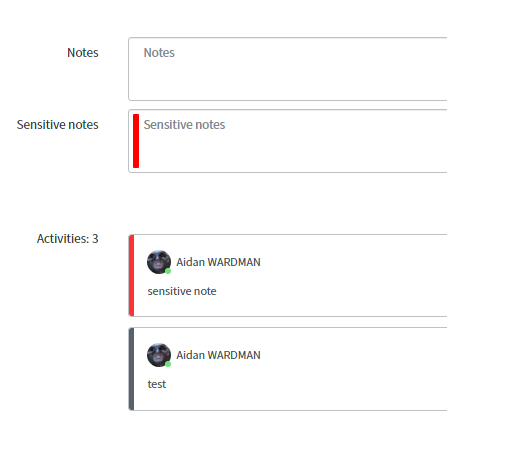Screen dimensions: 509x454
Task: Open Aidan WARDMAN's avatar on the test activity
Action: click(159, 355)
